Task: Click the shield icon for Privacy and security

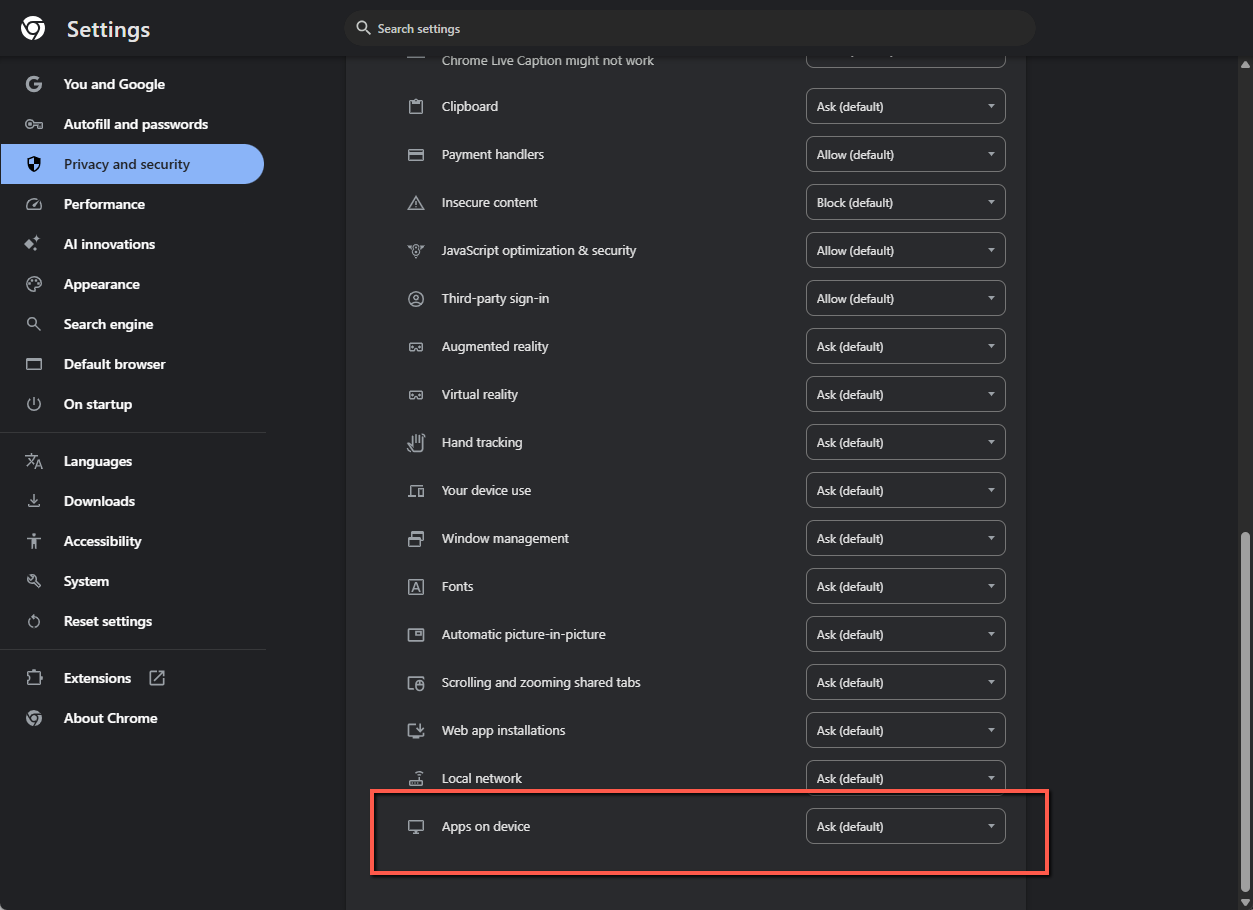Action: [34, 164]
